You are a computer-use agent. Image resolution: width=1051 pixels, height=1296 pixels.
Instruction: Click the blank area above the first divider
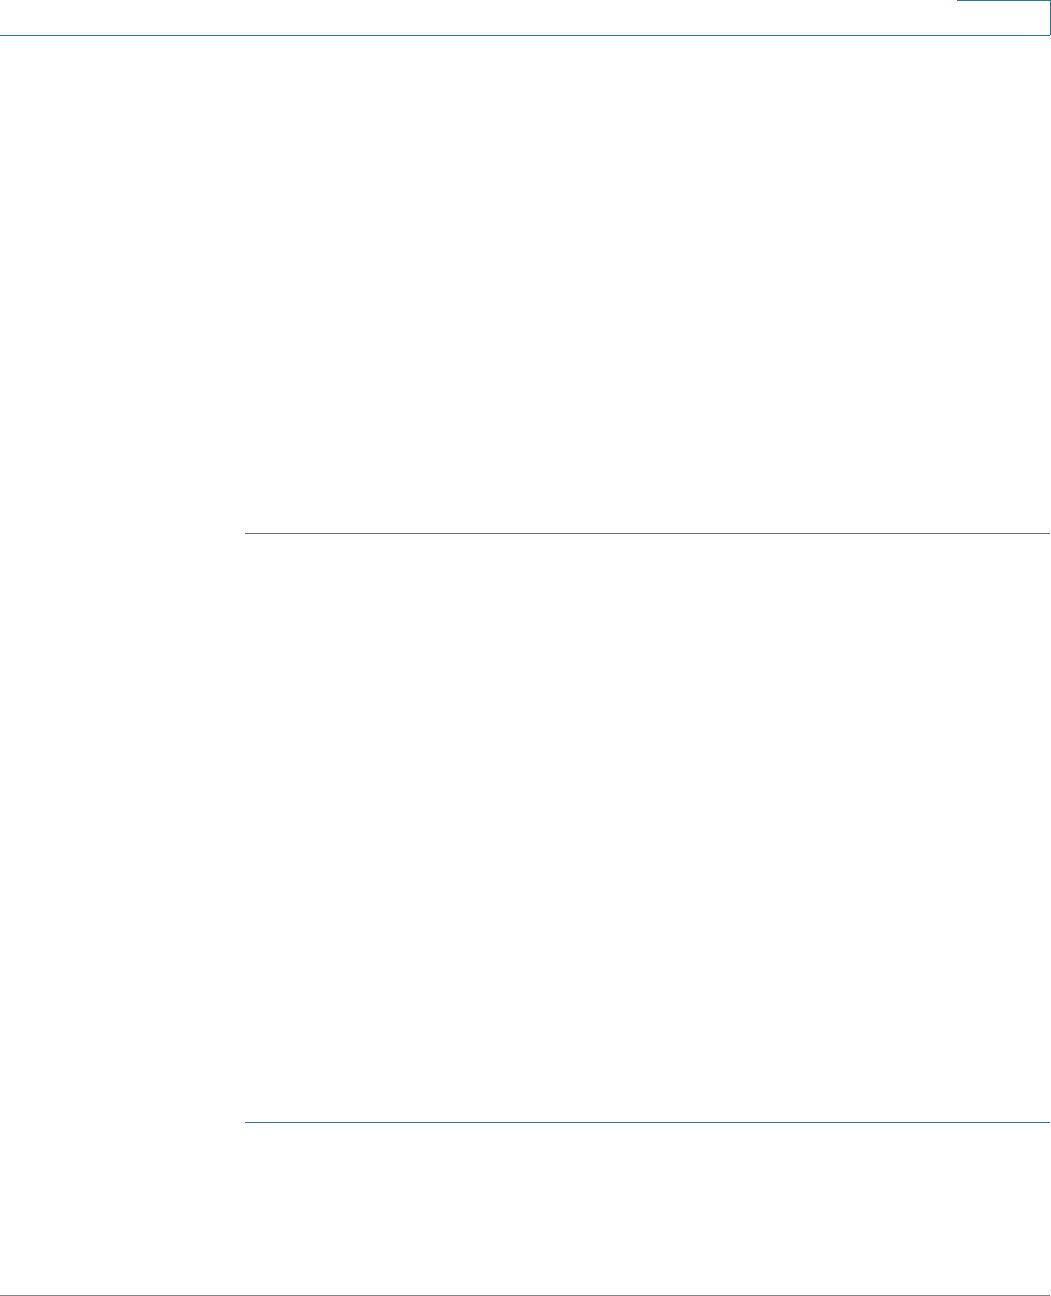[x=647, y=285]
